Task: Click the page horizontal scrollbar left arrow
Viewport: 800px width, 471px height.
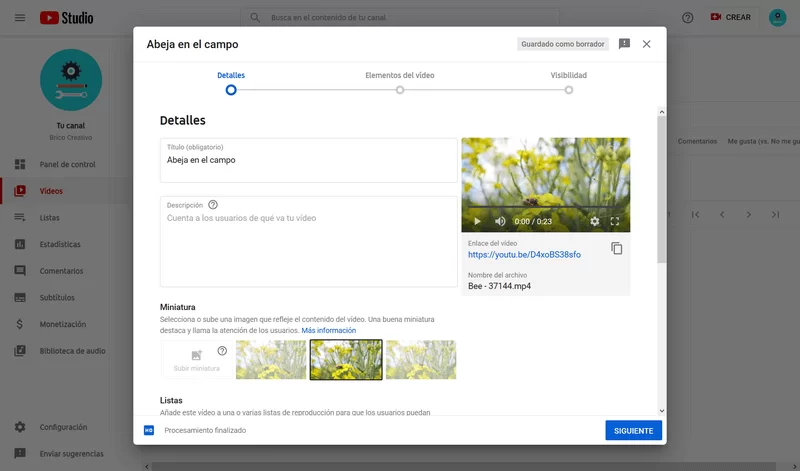Action: point(147,466)
